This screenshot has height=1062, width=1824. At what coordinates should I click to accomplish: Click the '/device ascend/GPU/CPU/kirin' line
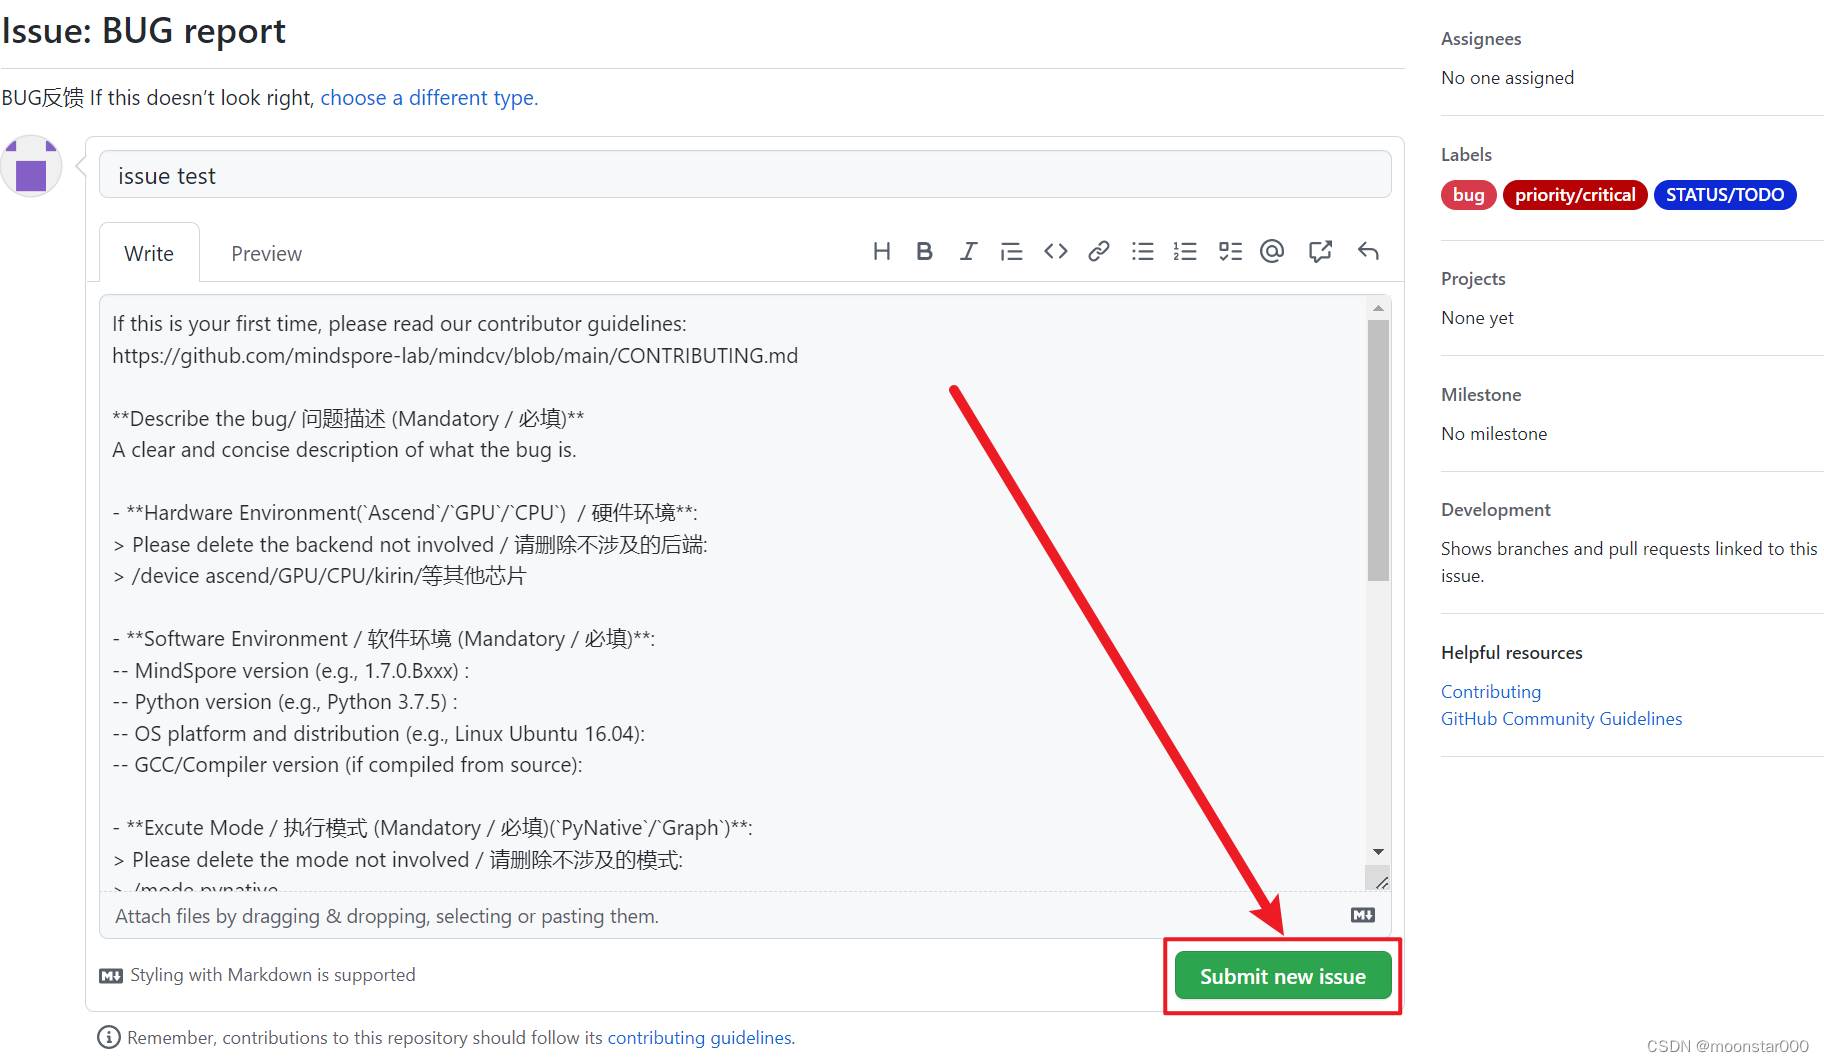tap(319, 576)
